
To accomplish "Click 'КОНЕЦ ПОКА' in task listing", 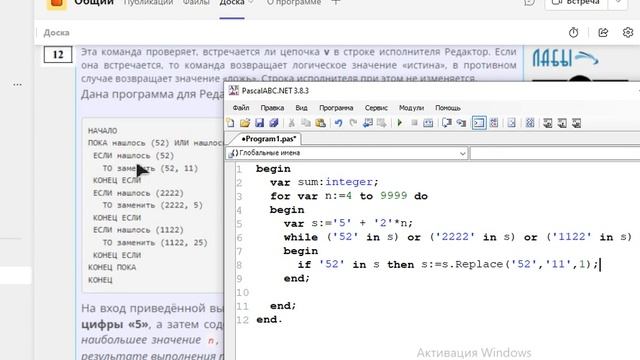I will click(112, 267).
